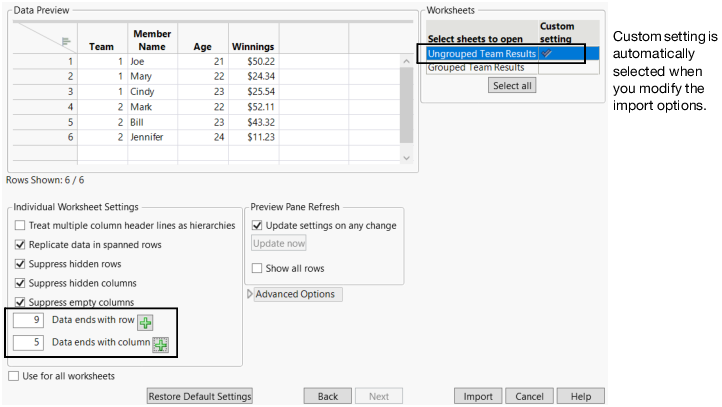
Task: Expand Advanced Options disclosure triangle
Action: 250,294
